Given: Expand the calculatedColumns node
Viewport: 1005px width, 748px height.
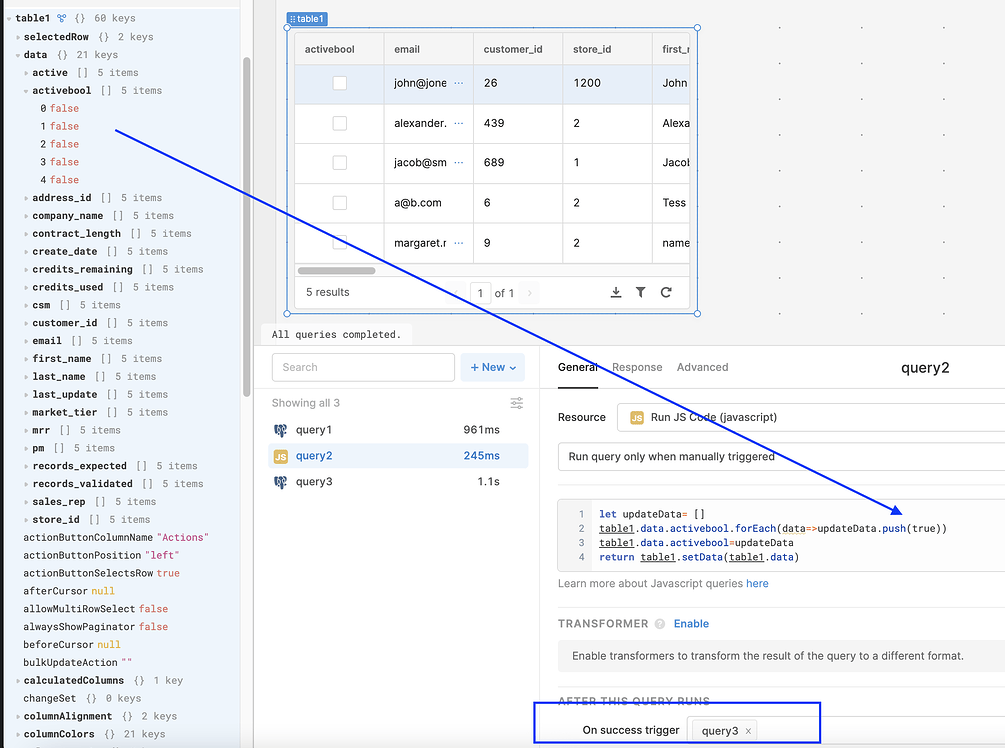Looking at the screenshot, I should click(18, 681).
